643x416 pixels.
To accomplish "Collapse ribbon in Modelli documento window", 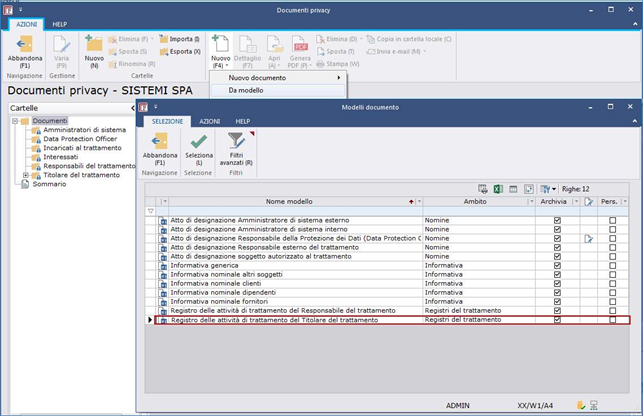I will coord(634,121).
